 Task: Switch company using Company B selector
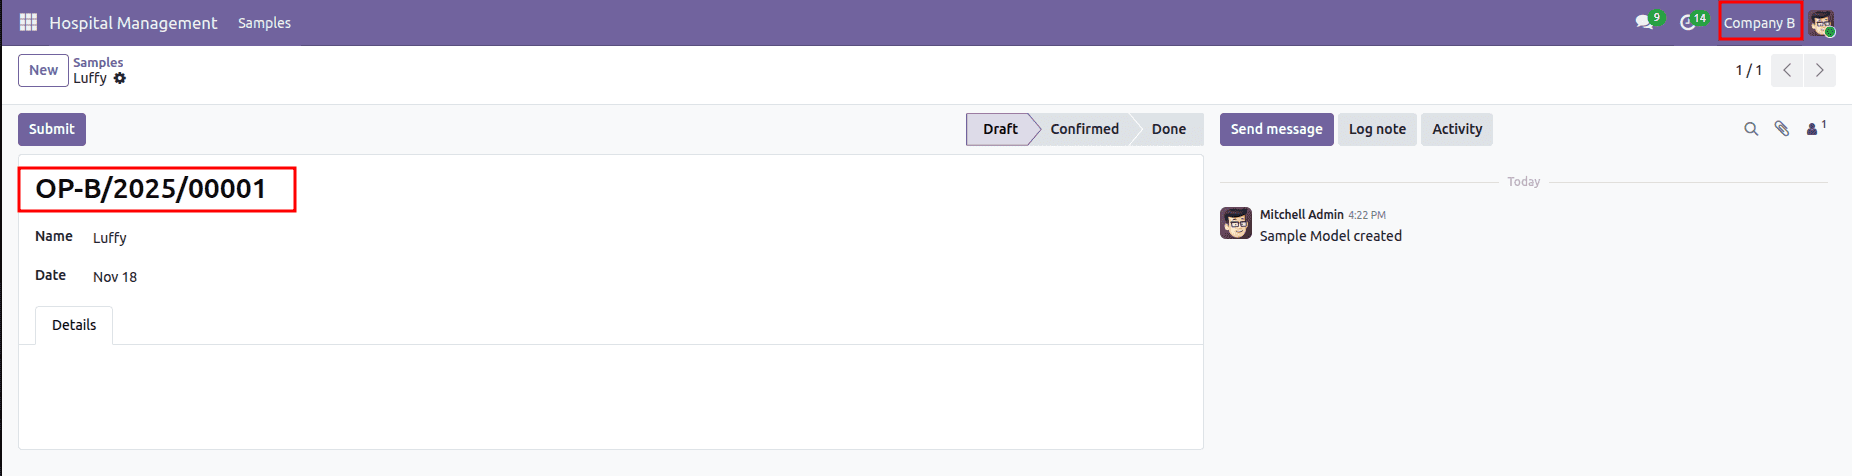pos(1760,22)
